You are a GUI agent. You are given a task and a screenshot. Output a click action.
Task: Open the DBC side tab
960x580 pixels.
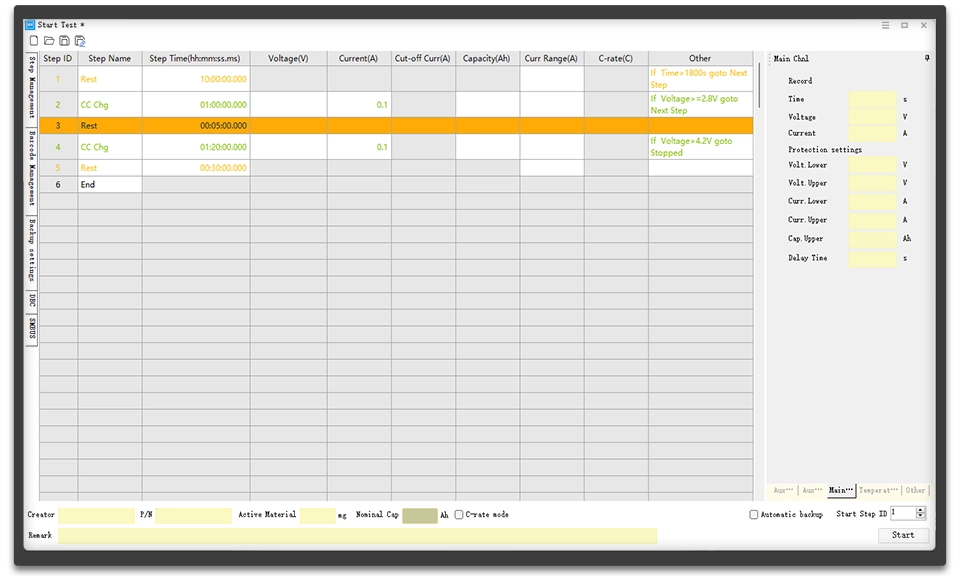point(32,300)
